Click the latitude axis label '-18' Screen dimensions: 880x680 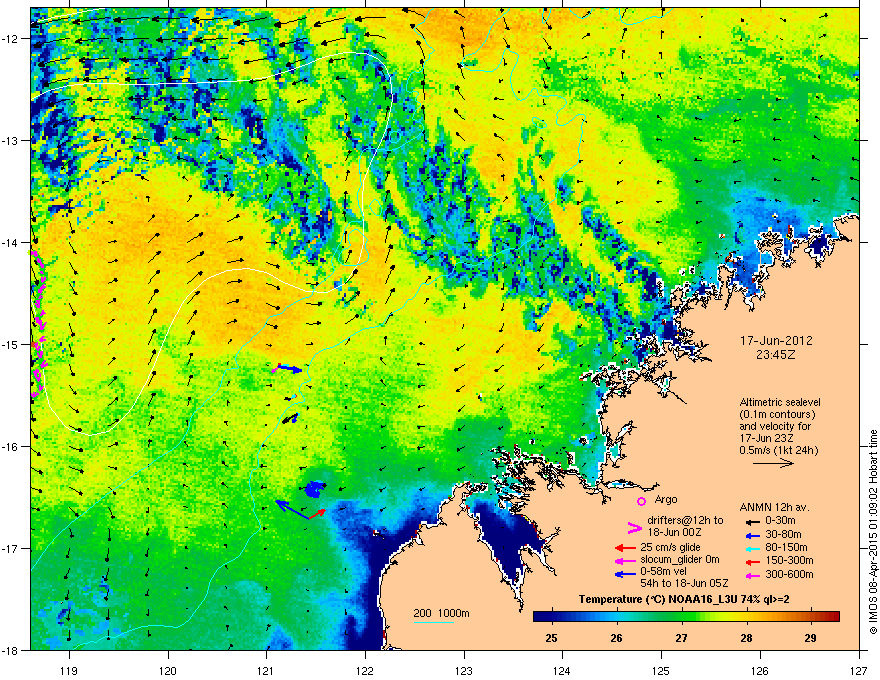pyautogui.click(x=11, y=650)
